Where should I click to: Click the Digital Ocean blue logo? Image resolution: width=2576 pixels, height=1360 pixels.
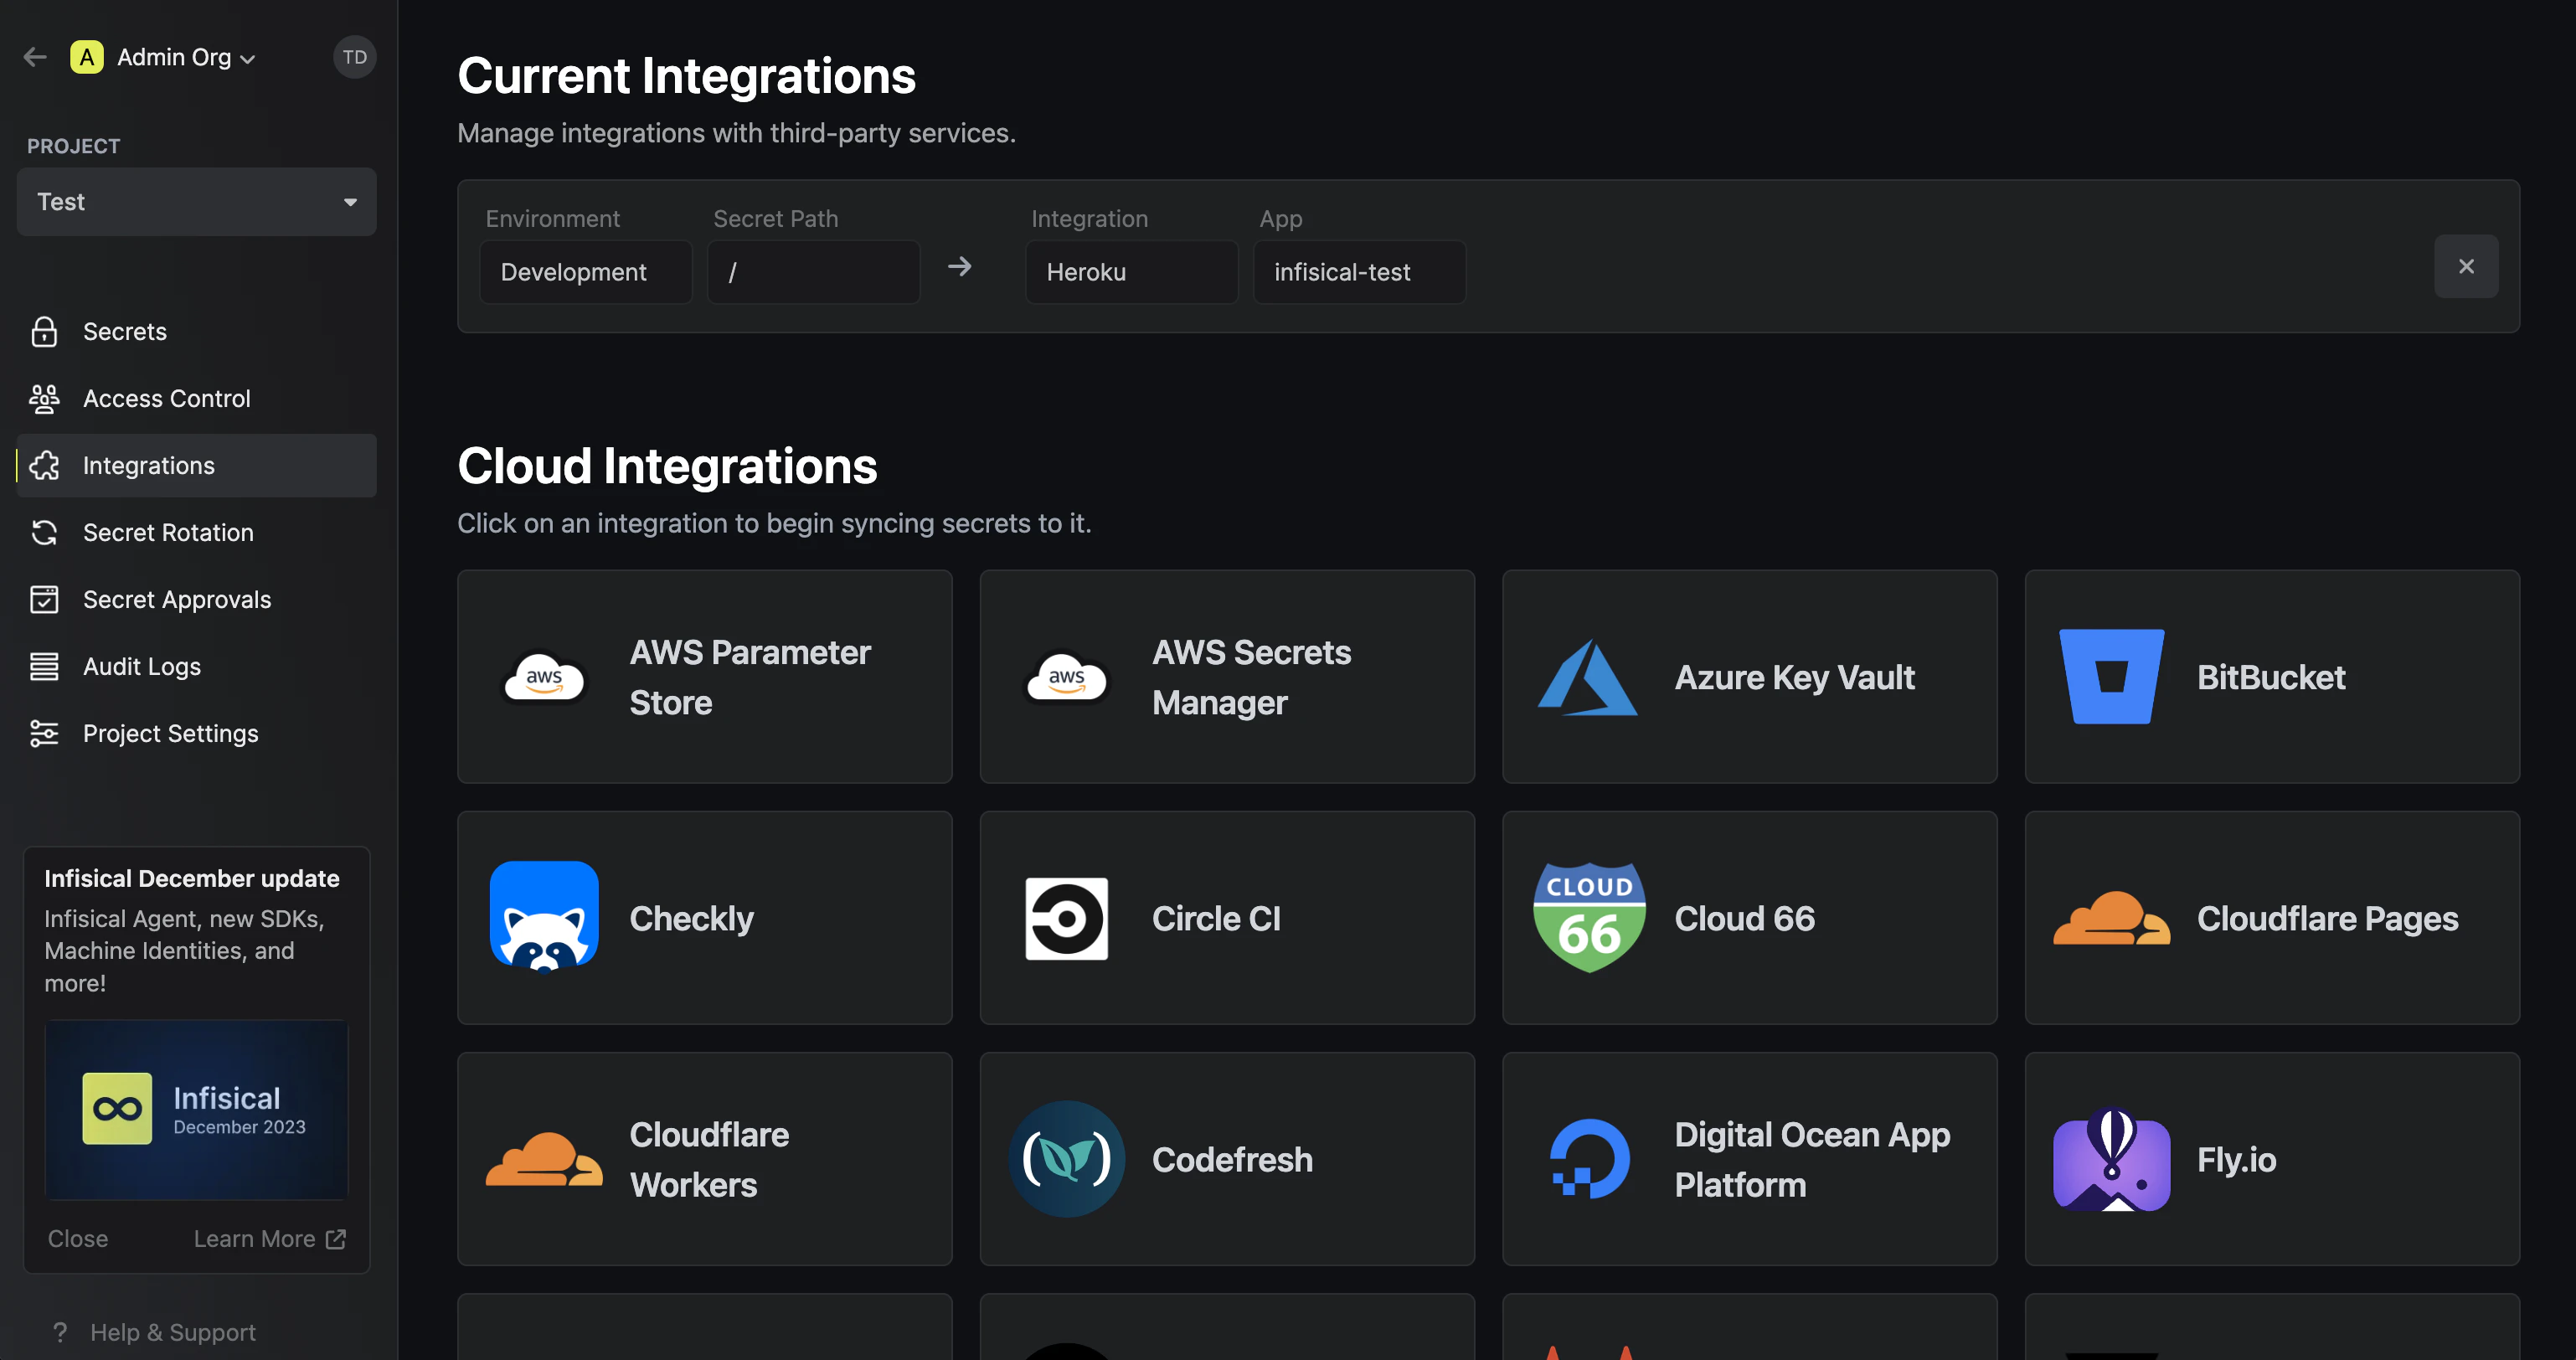pos(1589,1159)
